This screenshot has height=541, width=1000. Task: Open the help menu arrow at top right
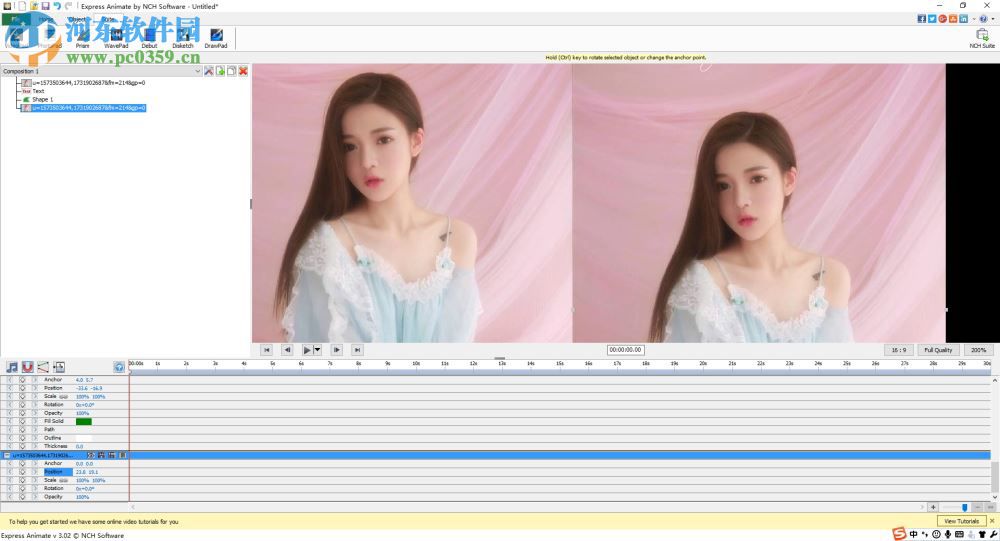tap(993, 19)
